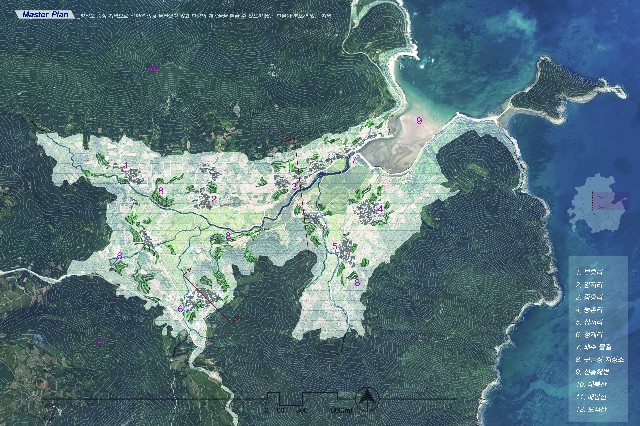The image size is (640, 426).
Task: Click the north arrow compass symbol
Action: [x=367, y=398]
